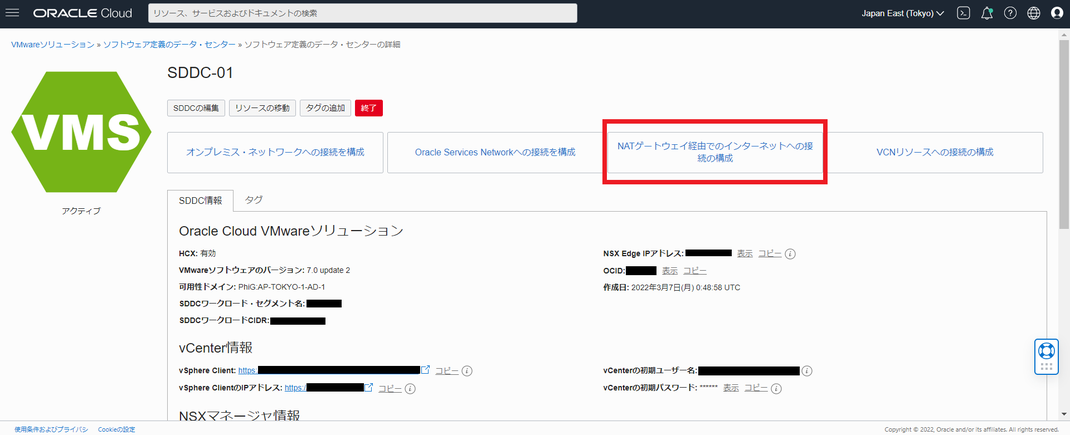
Task: Click コピー next to OCID
Action: 695,270
